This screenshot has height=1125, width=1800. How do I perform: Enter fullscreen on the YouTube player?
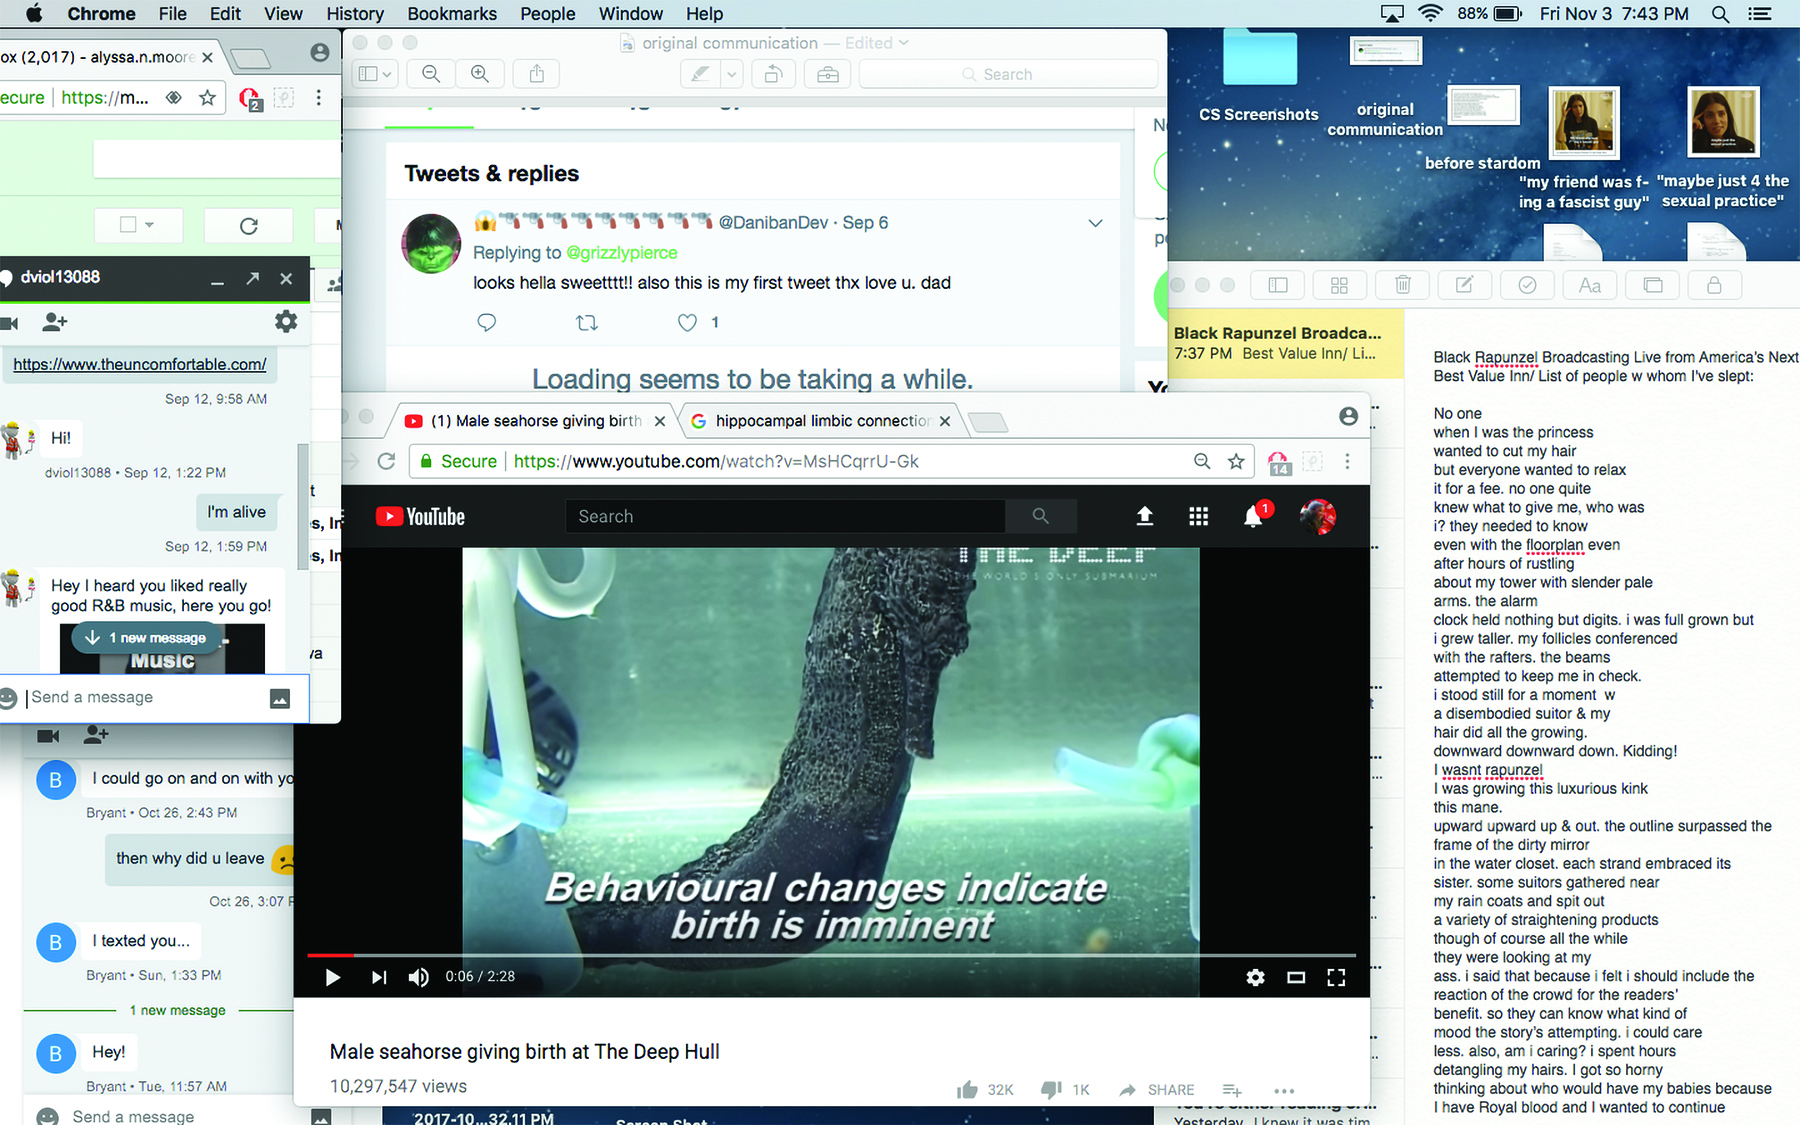[1336, 977]
